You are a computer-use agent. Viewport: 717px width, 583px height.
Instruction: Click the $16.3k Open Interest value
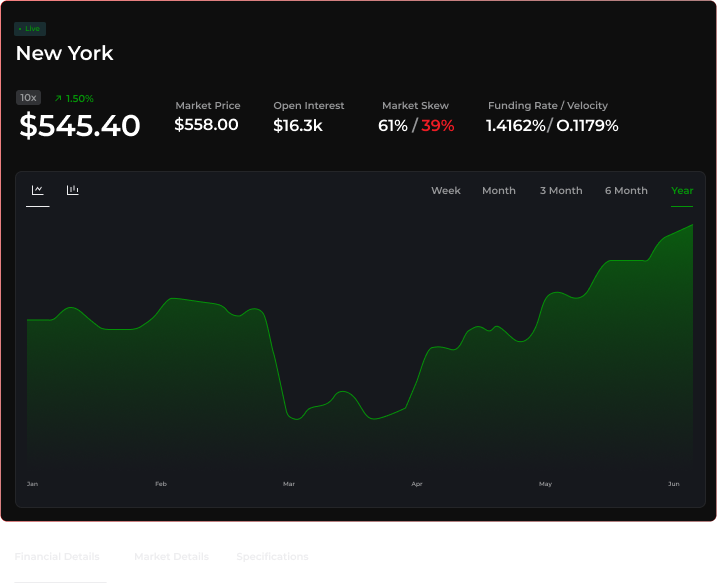pos(298,126)
